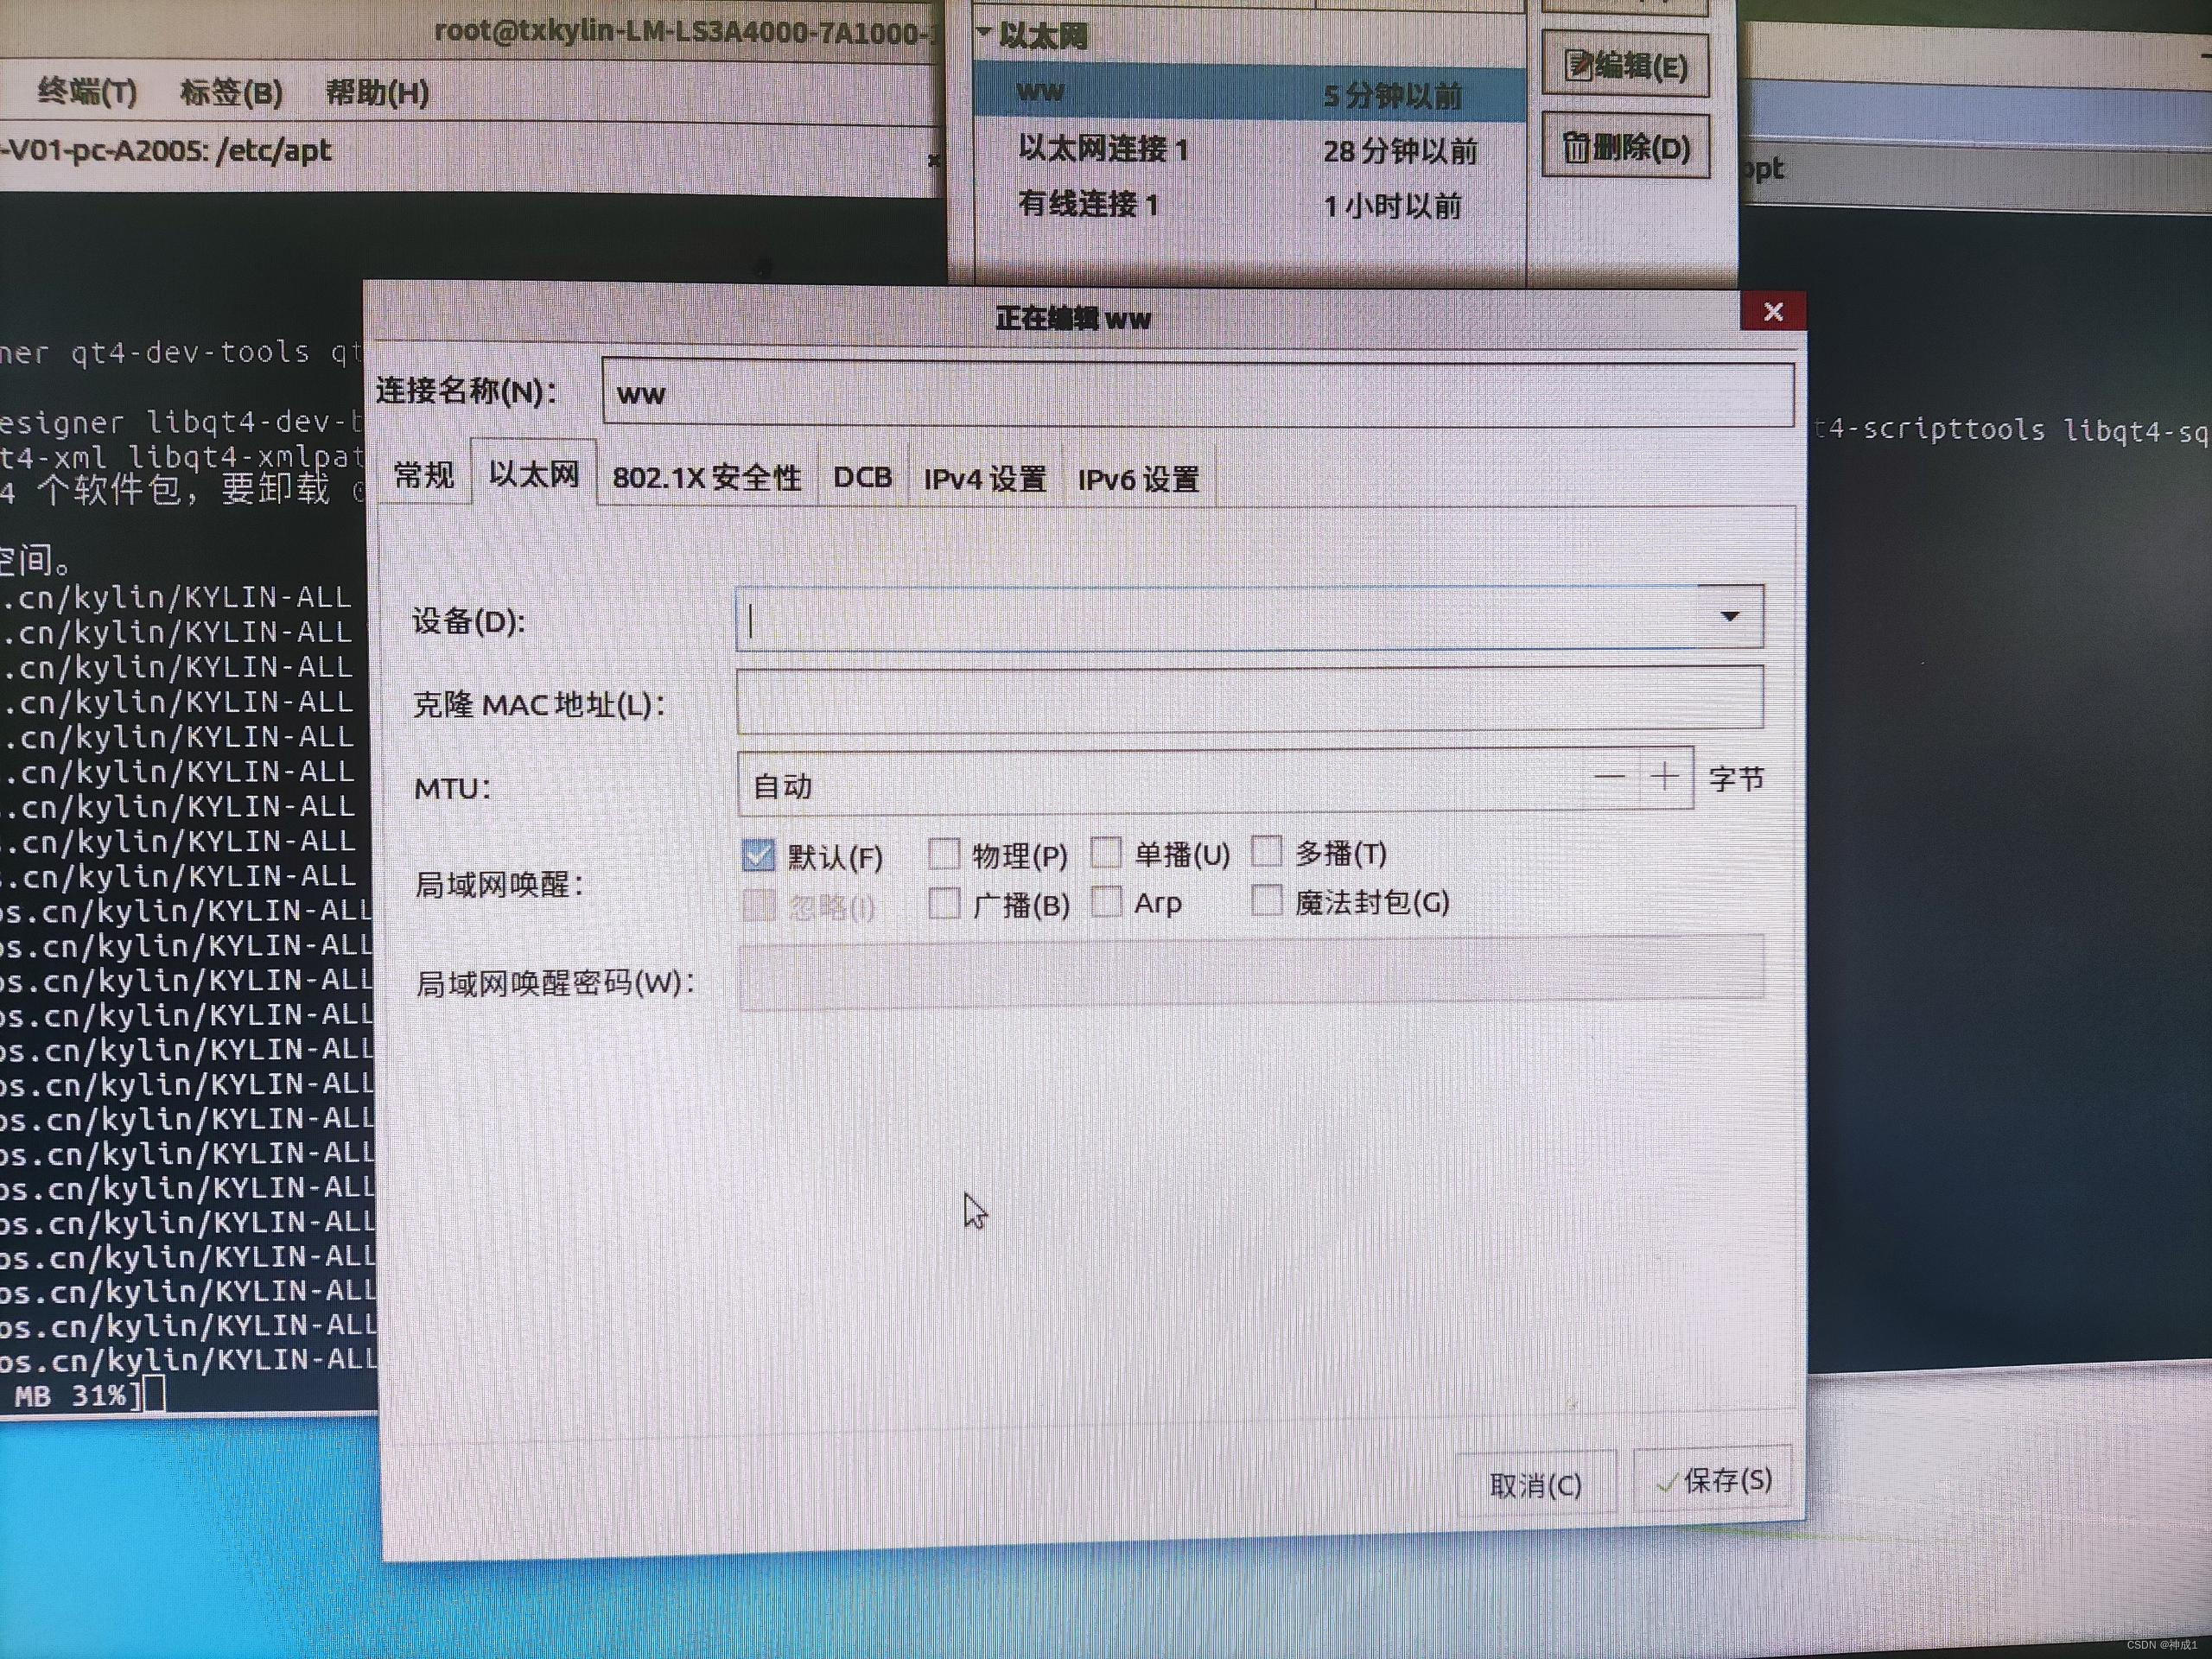Image resolution: width=2212 pixels, height=1659 pixels.
Task: Close the 正在编辑 ww dialog
Action: tap(1773, 312)
